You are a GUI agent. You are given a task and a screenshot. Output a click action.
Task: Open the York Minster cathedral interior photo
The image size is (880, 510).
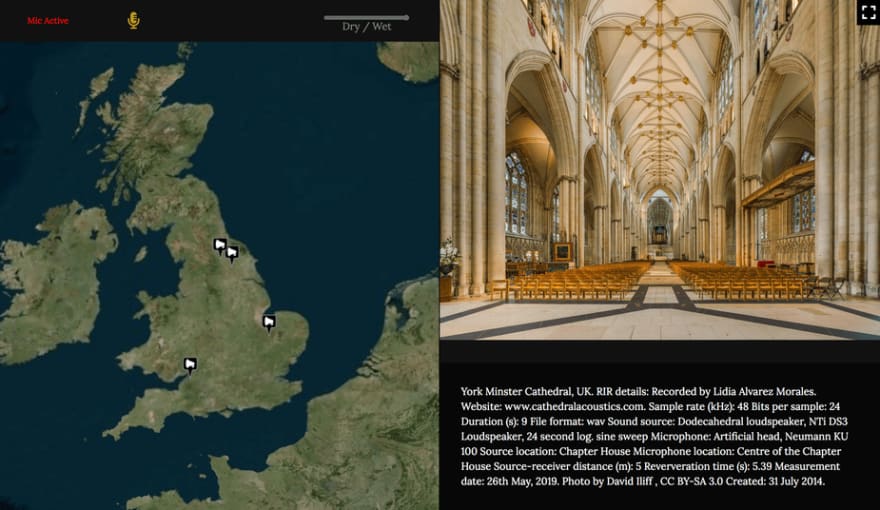tap(659, 169)
